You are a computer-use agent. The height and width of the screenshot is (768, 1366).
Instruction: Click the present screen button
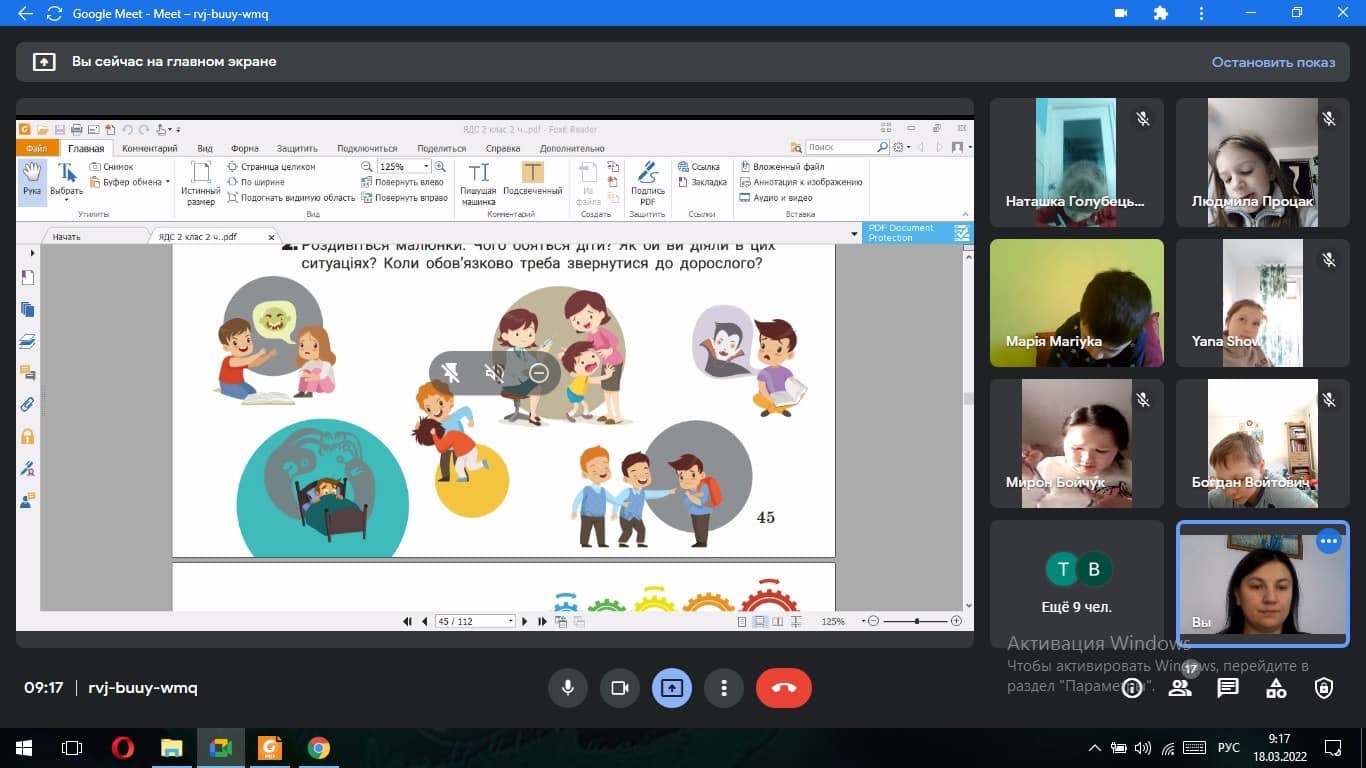click(672, 688)
